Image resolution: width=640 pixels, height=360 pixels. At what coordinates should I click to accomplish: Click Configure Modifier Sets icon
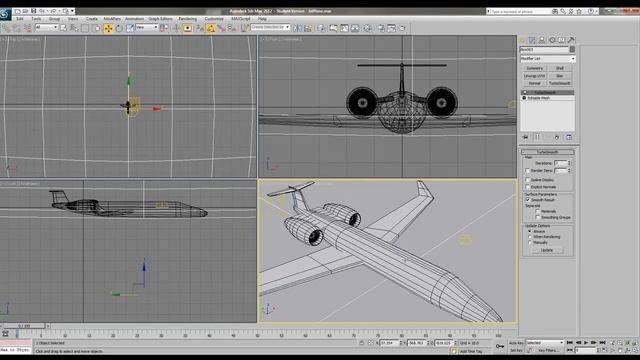pos(569,137)
